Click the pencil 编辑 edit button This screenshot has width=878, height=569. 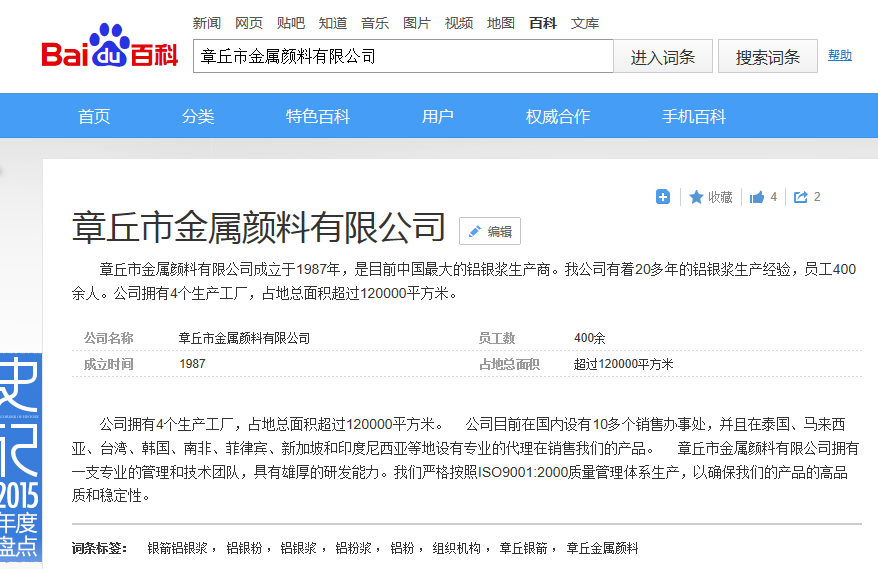tap(490, 231)
